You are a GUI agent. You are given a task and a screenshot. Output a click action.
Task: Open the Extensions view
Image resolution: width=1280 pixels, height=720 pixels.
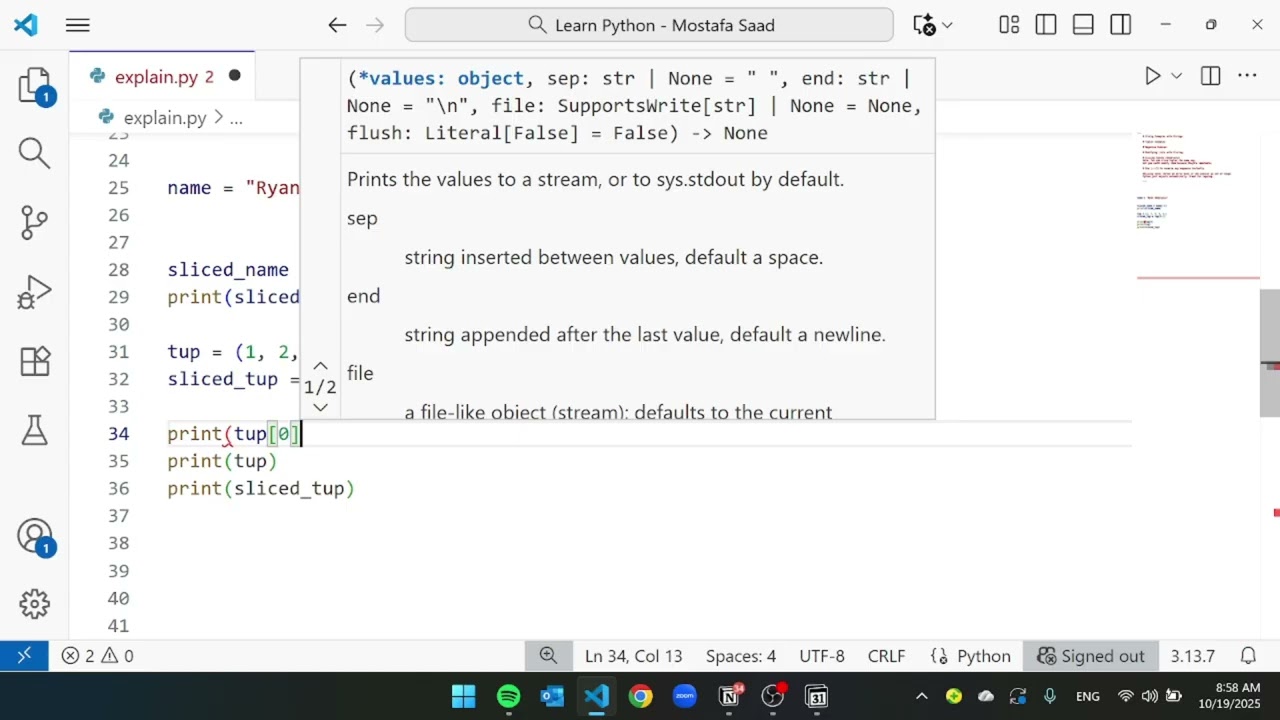tap(34, 361)
